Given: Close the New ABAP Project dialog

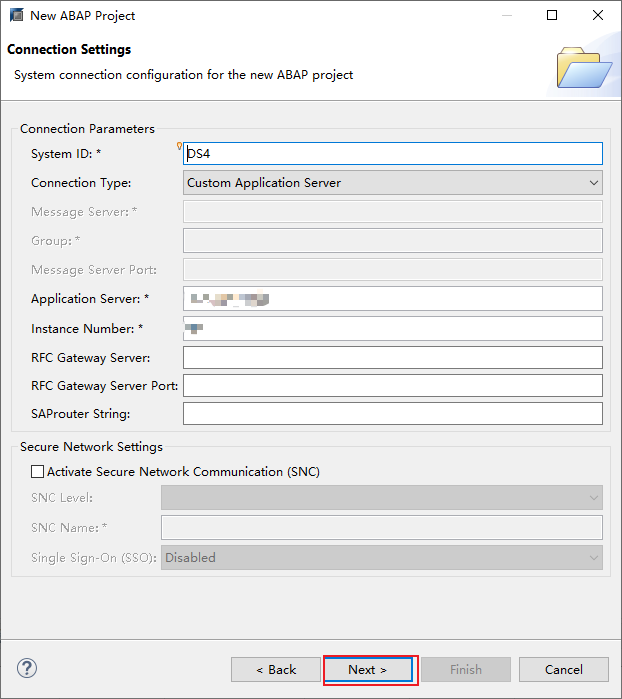Looking at the screenshot, I should click(x=598, y=15).
